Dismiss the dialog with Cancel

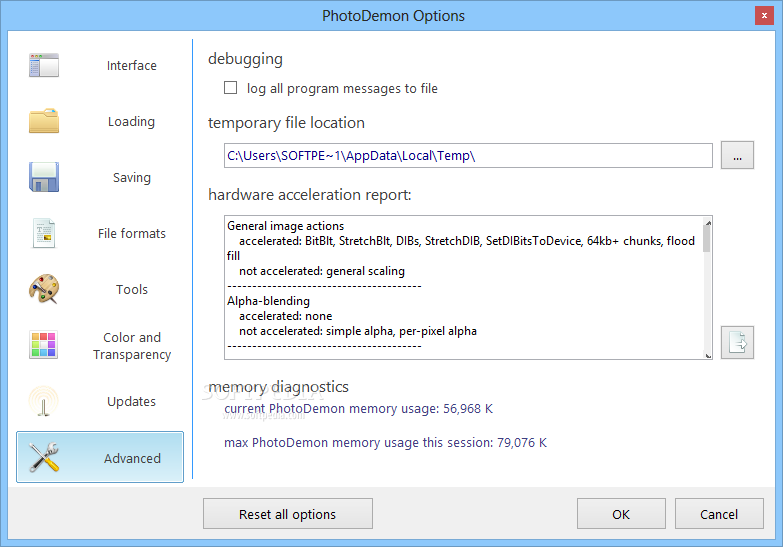tap(719, 514)
